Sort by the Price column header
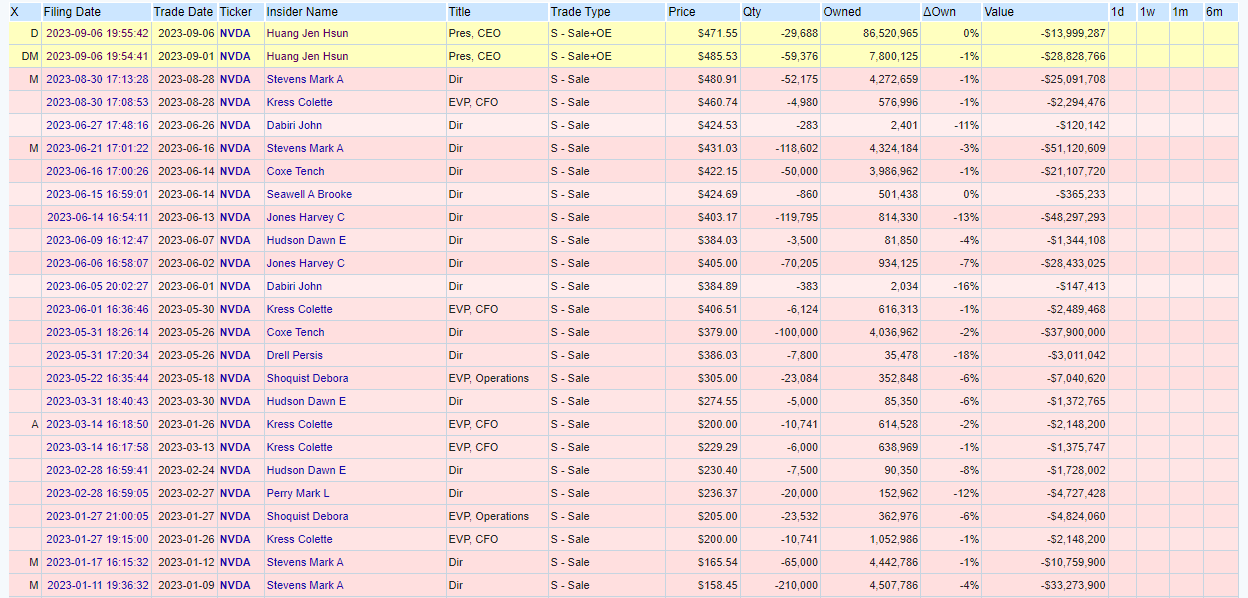This screenshot has width=1248, height=598. tap(681, 12)
